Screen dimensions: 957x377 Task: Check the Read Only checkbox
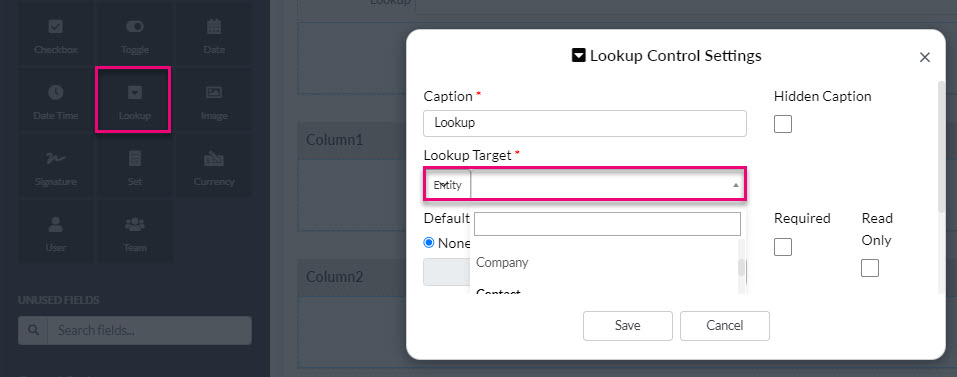pos(870,268)
